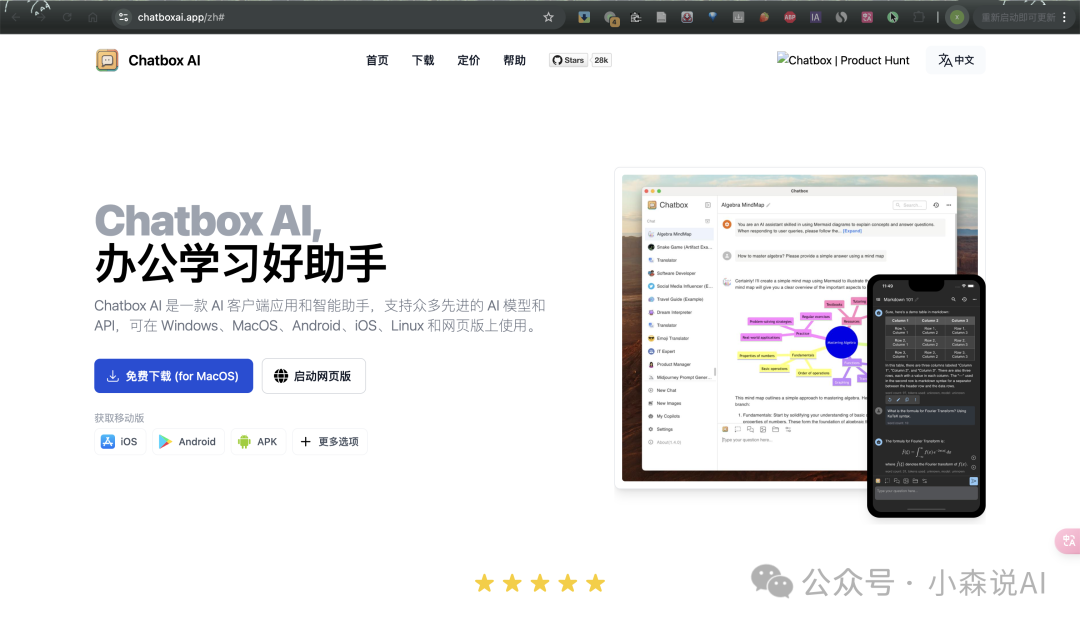
Task: Click the 获取移动版 label
Action: (119, 418)
